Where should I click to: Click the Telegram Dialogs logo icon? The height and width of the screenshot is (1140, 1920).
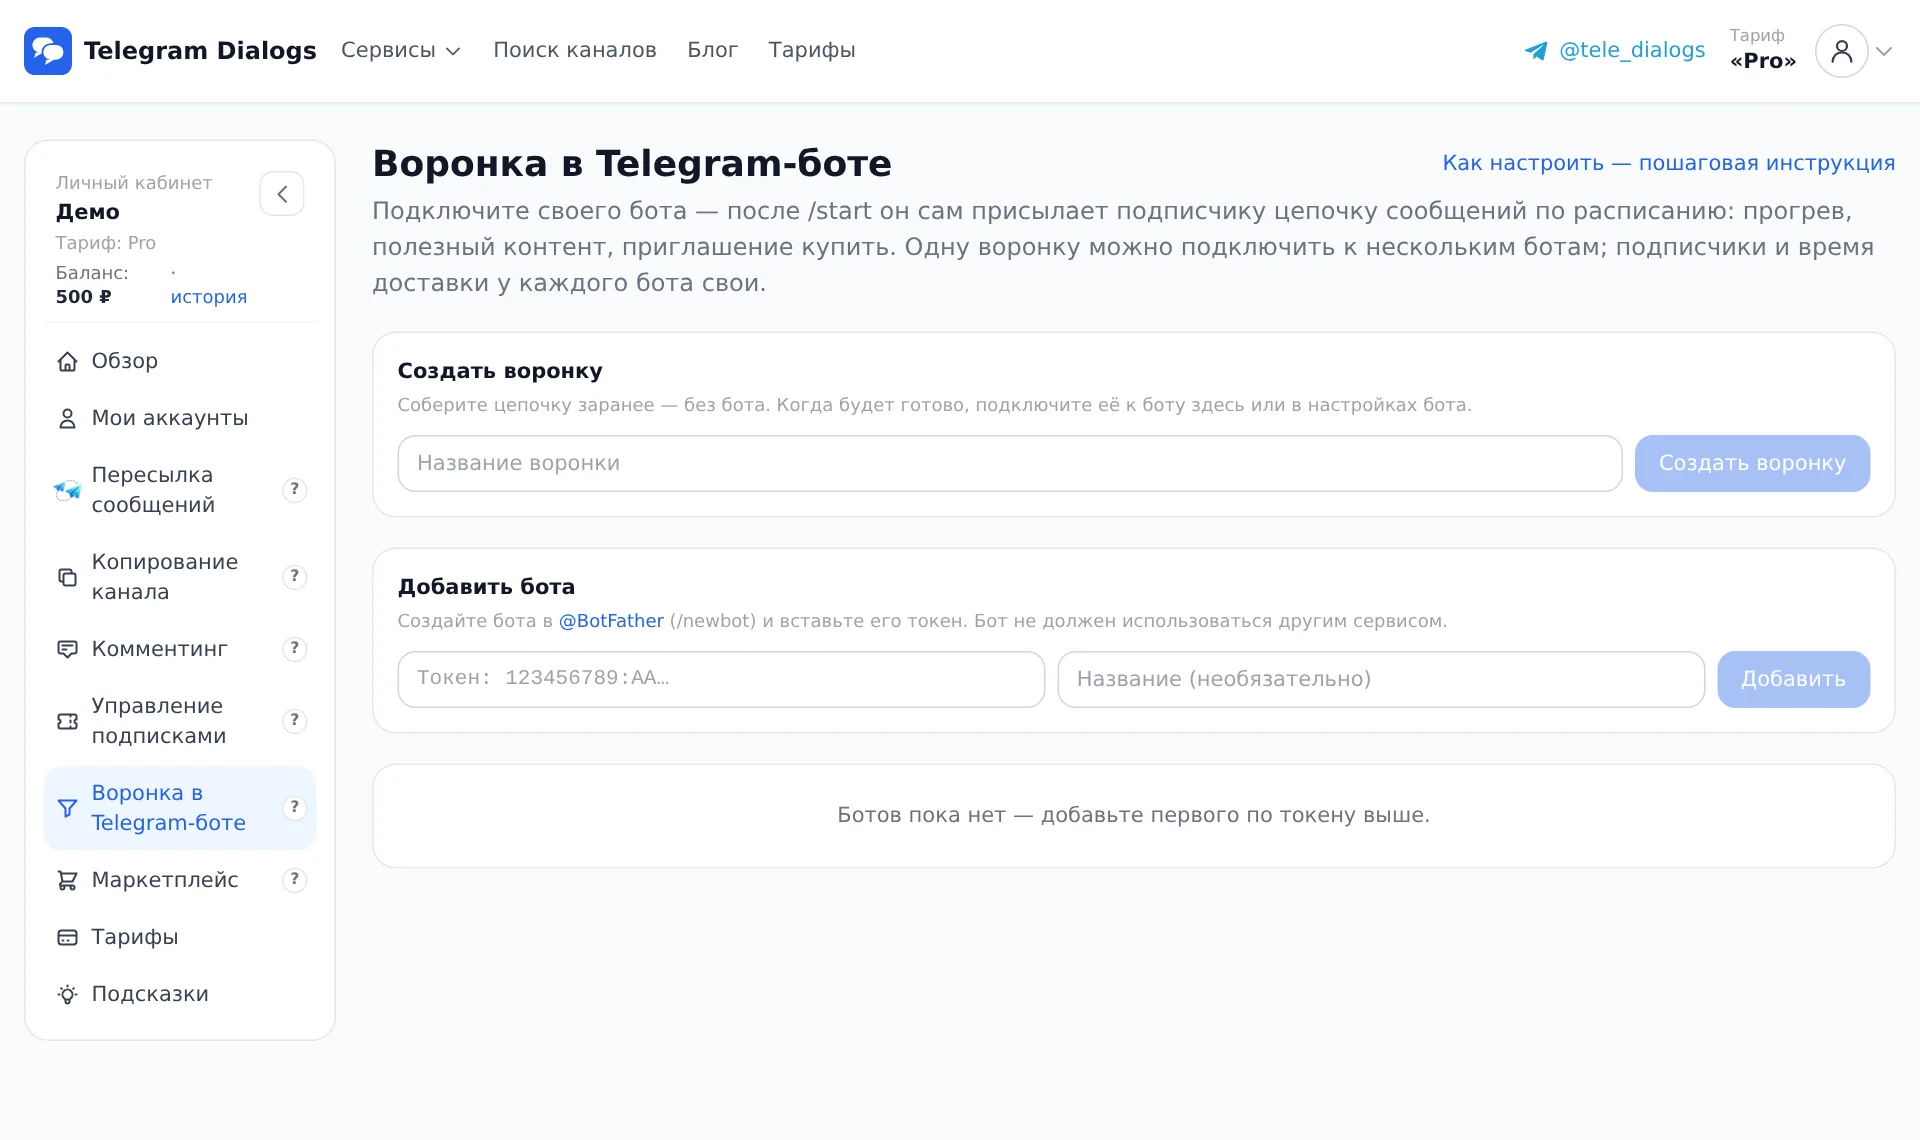coord(48,51)
